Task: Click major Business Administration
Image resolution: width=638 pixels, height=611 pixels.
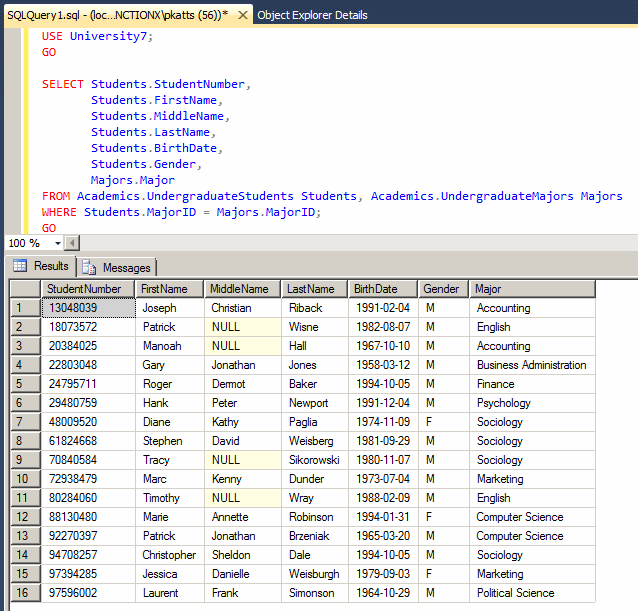Action: click(531, 365)
